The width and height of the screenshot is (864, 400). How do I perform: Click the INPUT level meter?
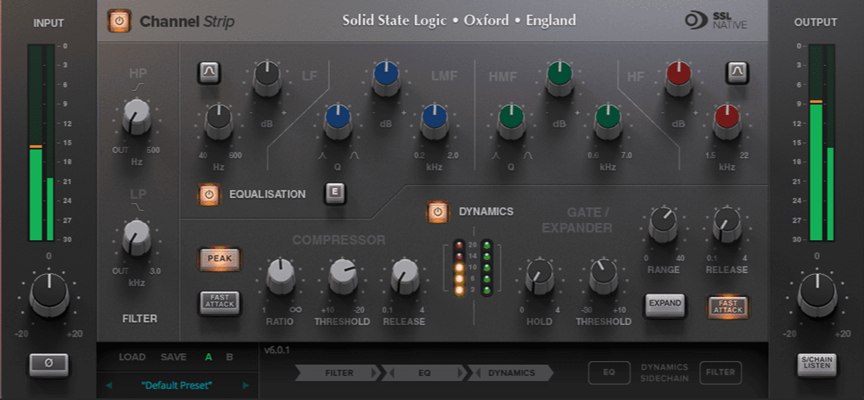tap(41, 143)
